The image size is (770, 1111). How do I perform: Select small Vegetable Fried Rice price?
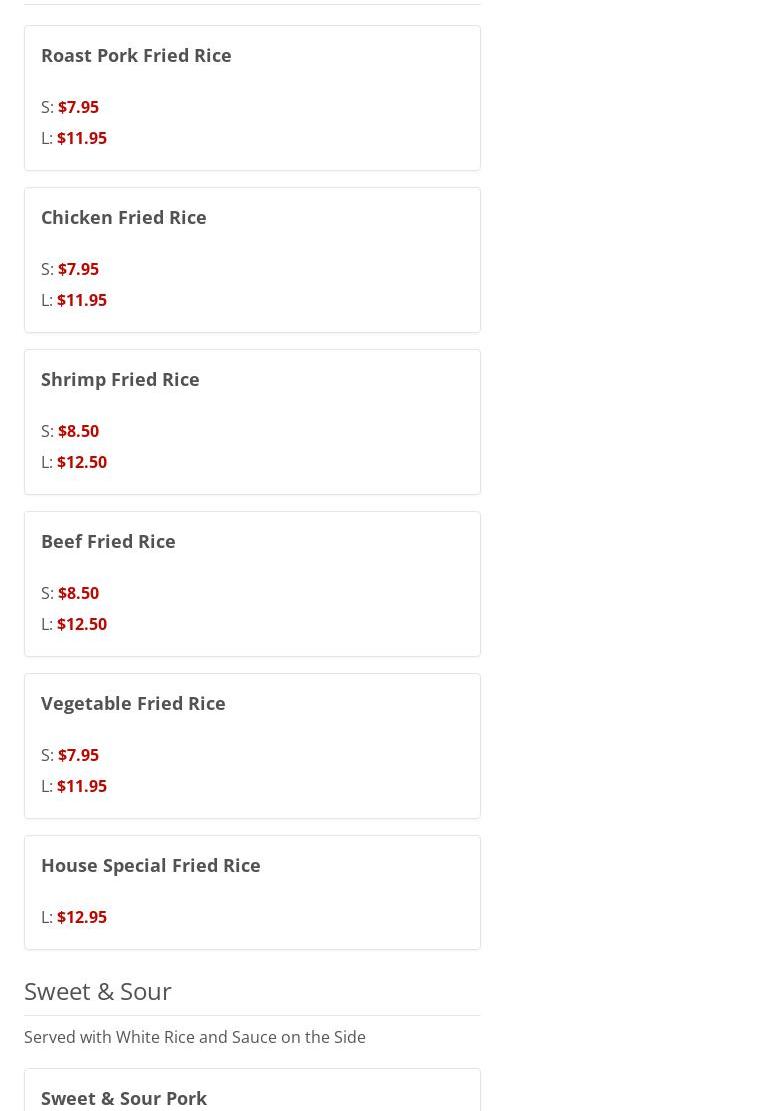pos(78,755)
